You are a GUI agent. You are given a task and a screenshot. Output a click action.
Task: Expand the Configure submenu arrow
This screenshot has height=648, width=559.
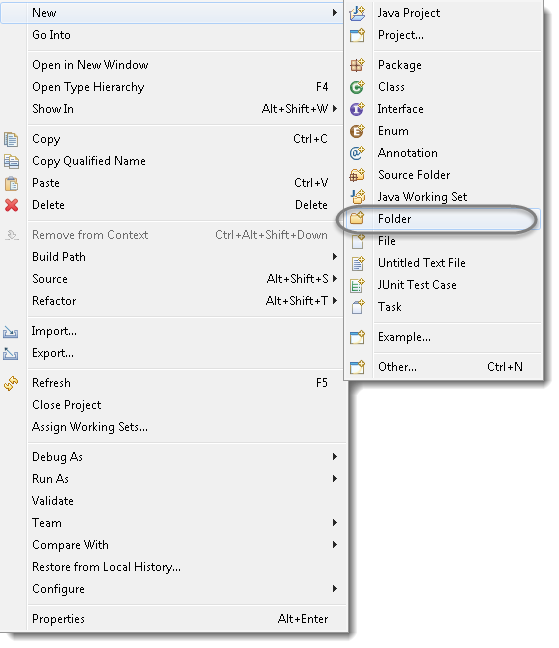tap(335, 588)
